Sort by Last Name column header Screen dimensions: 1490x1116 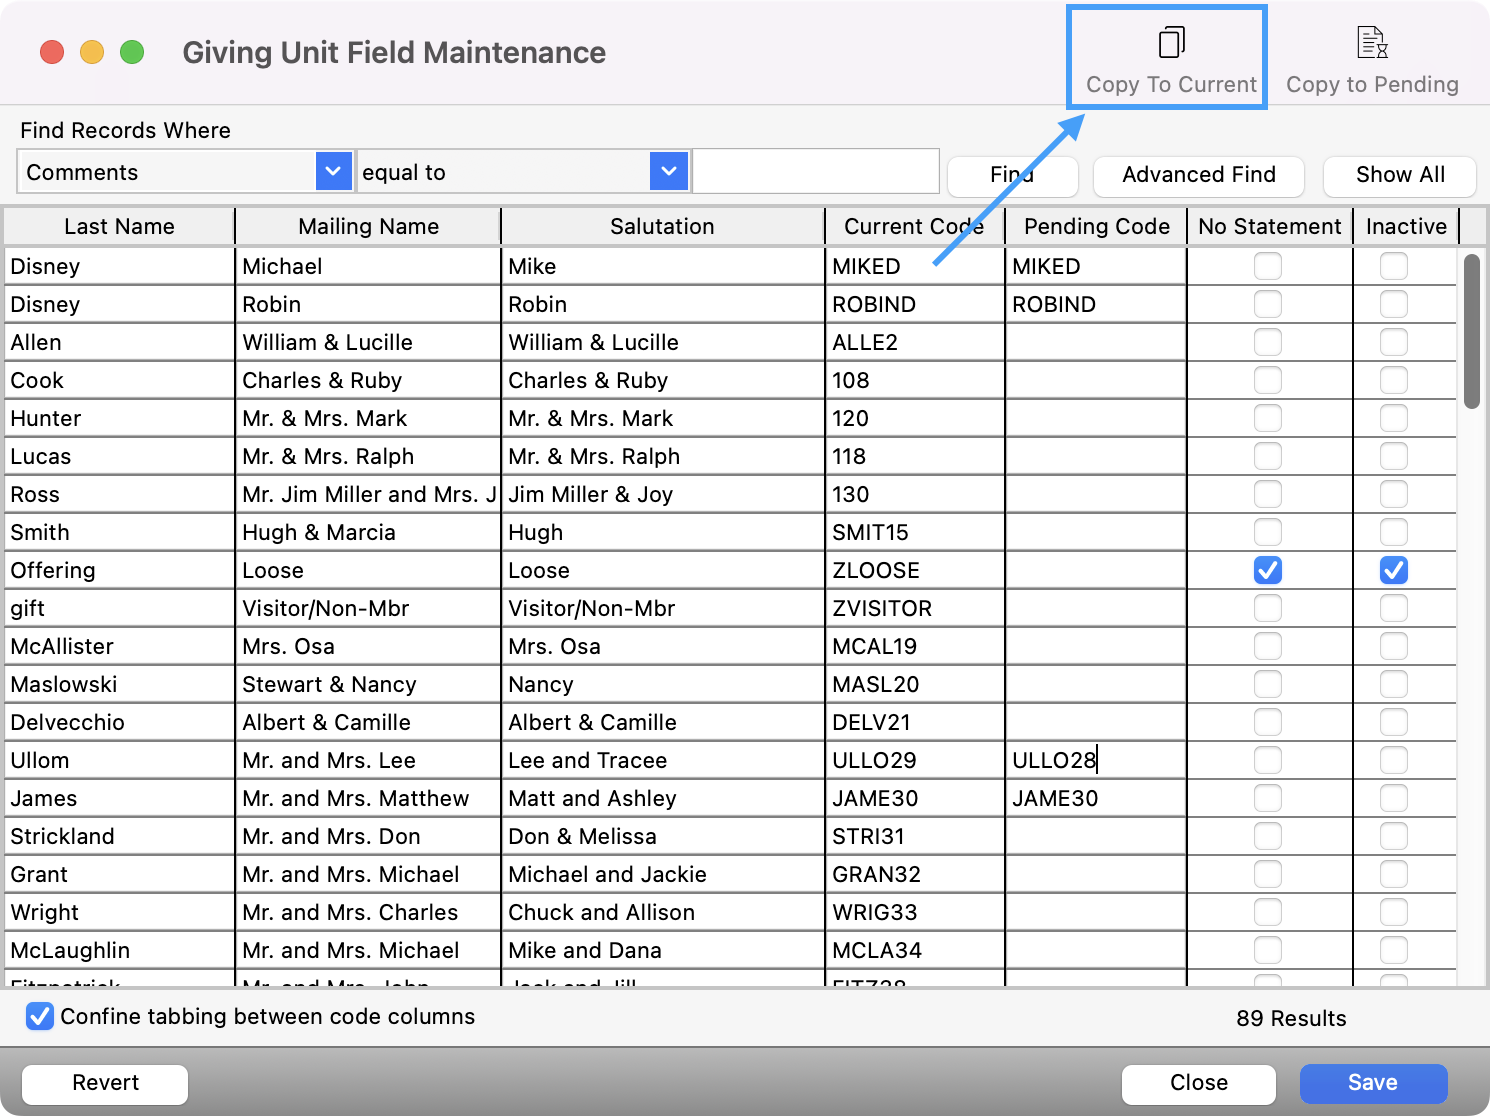click(x=119, y=227)
